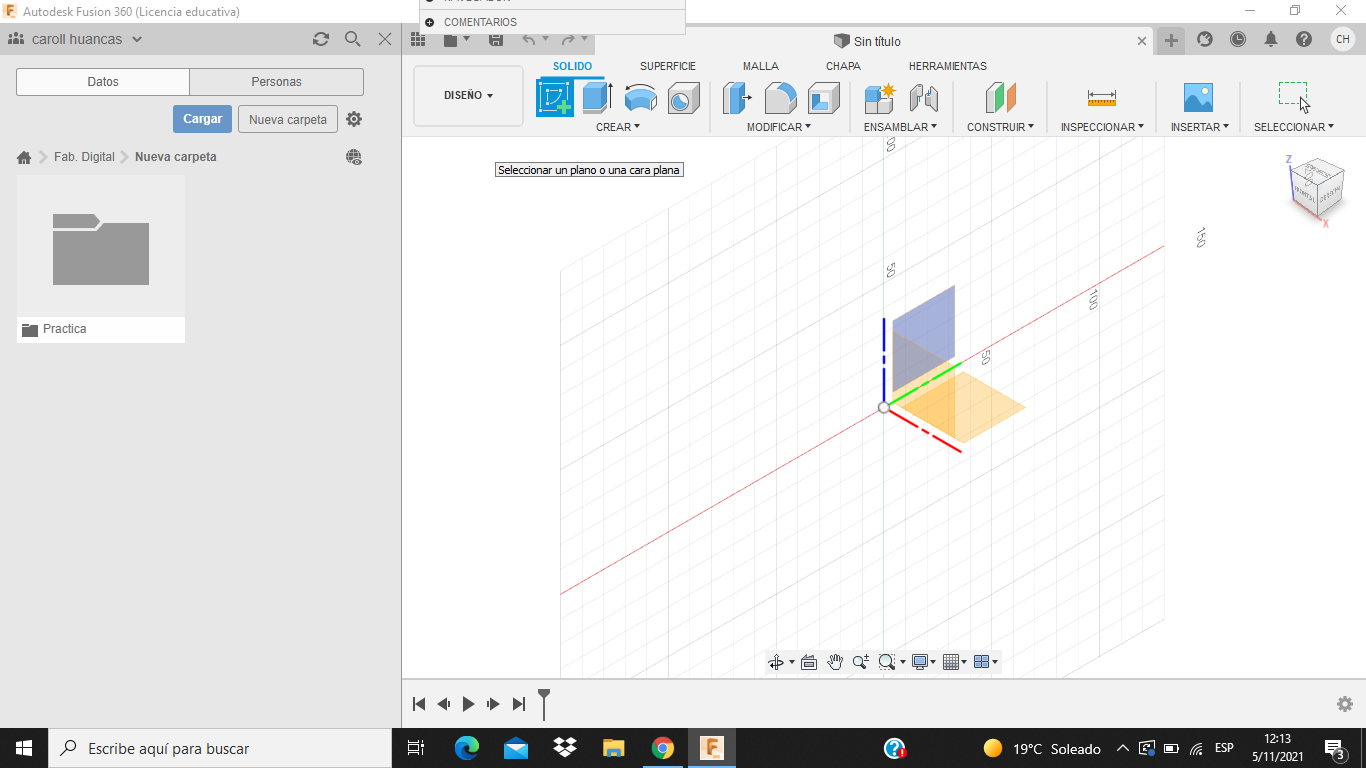Click the globe web view icon
Image resolution: width=1366 pixels, height=768 pixels.
pyautogui.click(x=354, y=157)
